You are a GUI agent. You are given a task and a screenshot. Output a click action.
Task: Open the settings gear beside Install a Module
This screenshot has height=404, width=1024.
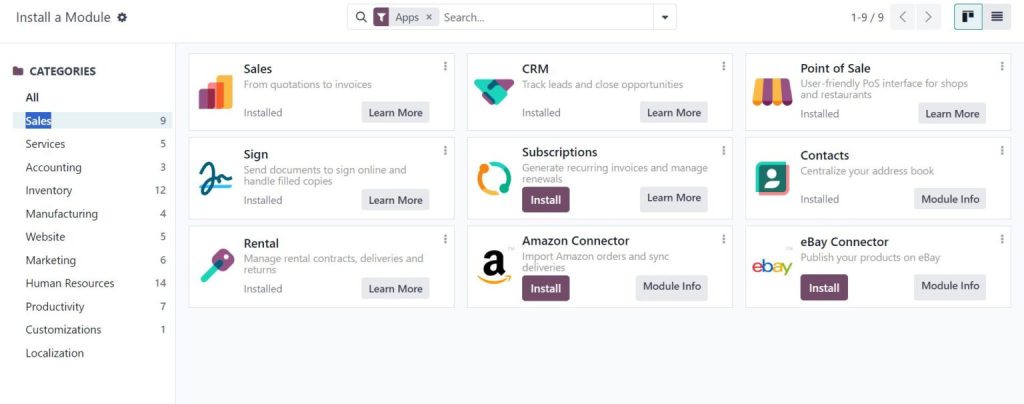click(122, 18)
